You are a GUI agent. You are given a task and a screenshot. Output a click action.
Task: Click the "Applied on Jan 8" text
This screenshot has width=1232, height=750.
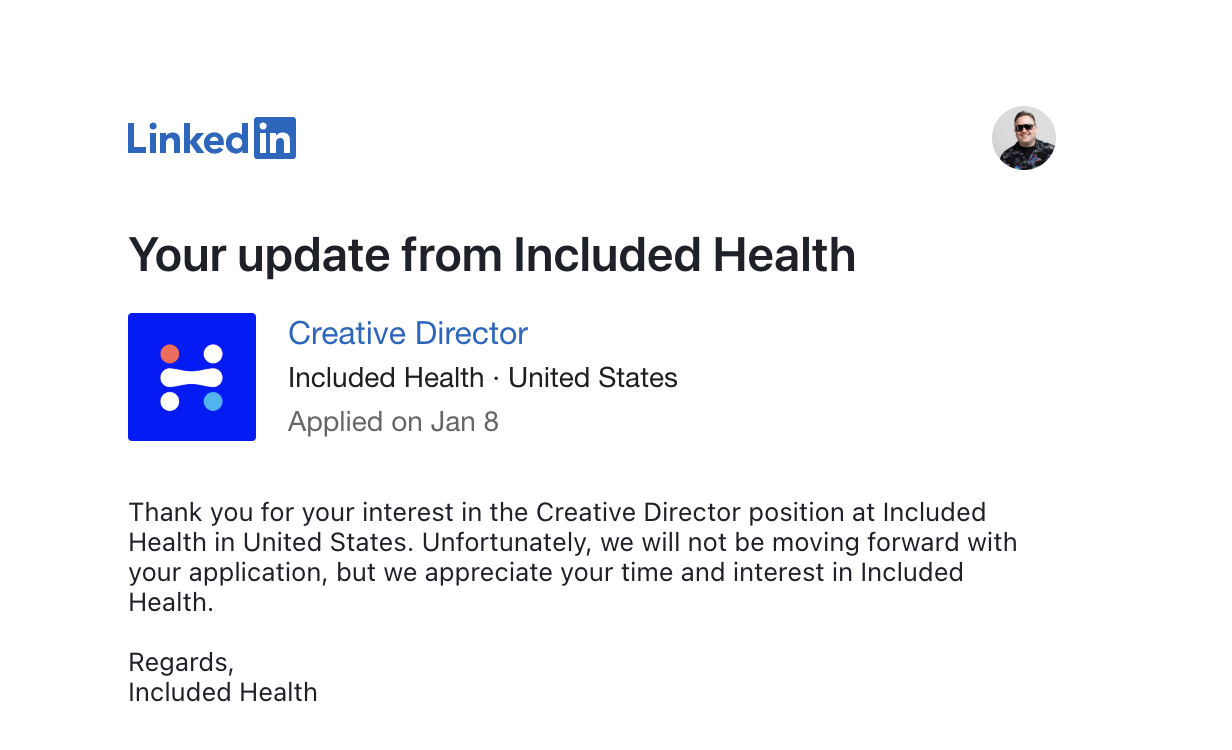click(393, 422)
